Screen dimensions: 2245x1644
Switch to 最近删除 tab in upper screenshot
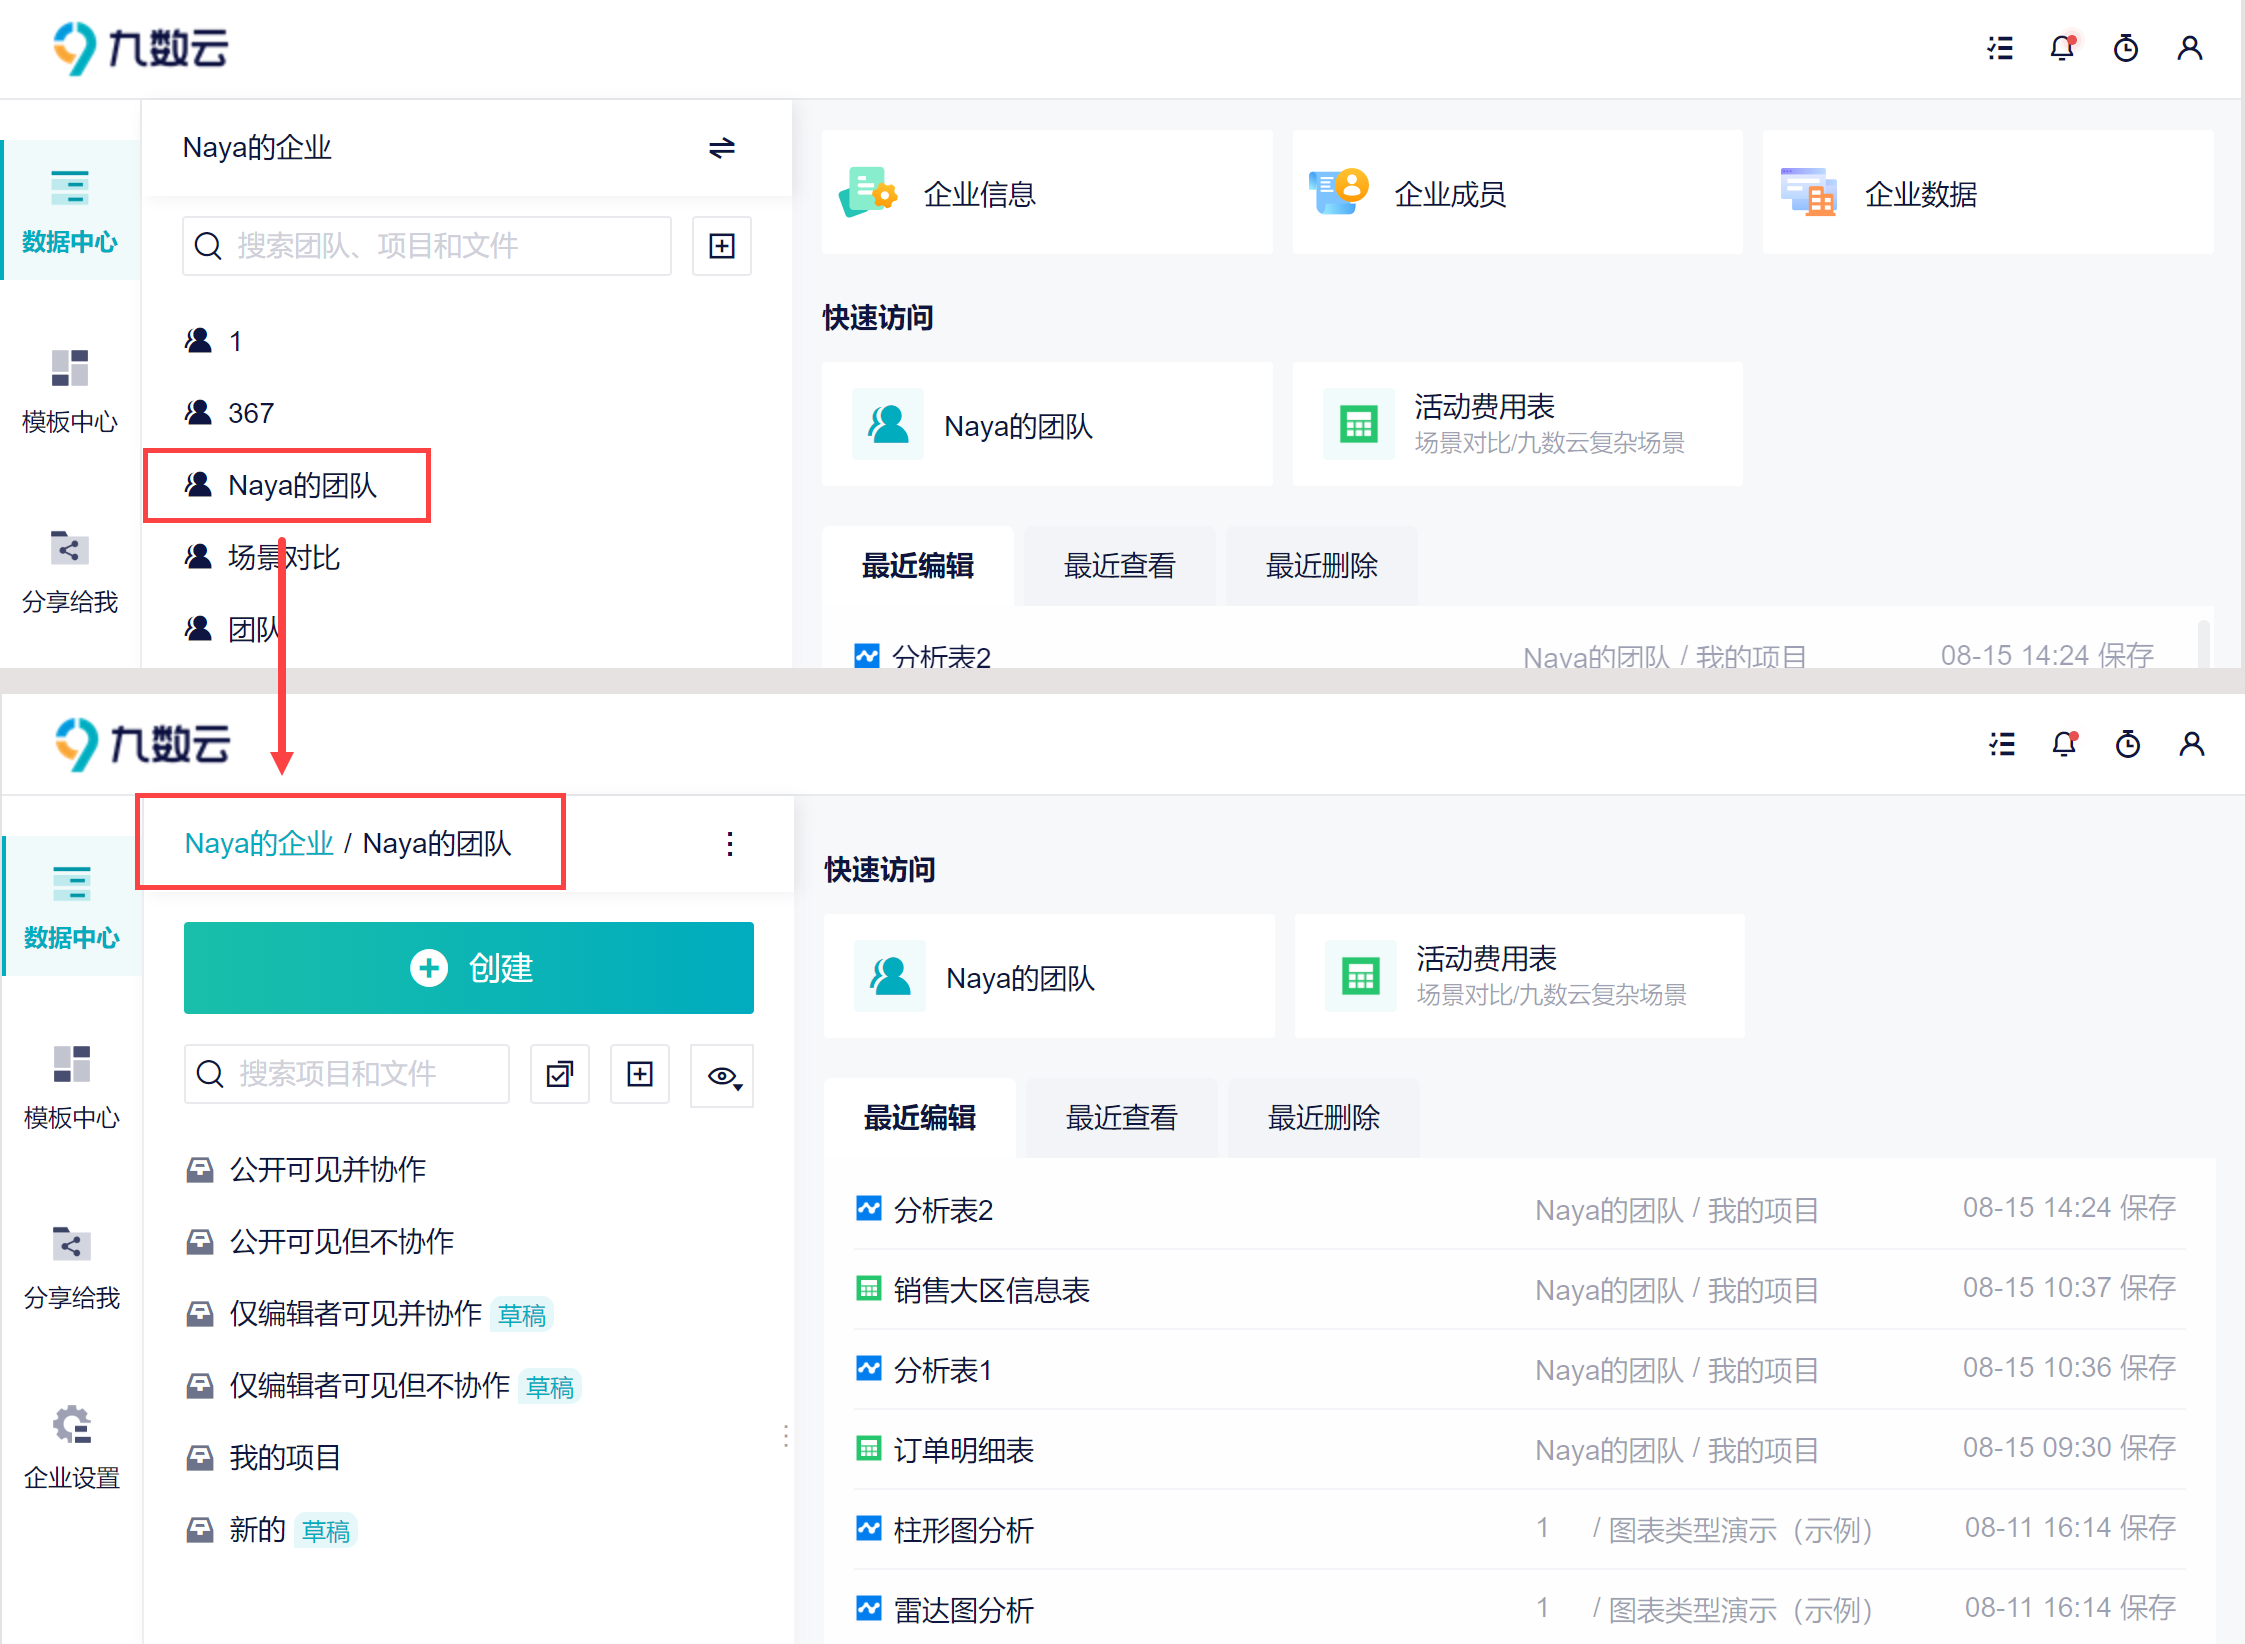(x=1322, y=566)
